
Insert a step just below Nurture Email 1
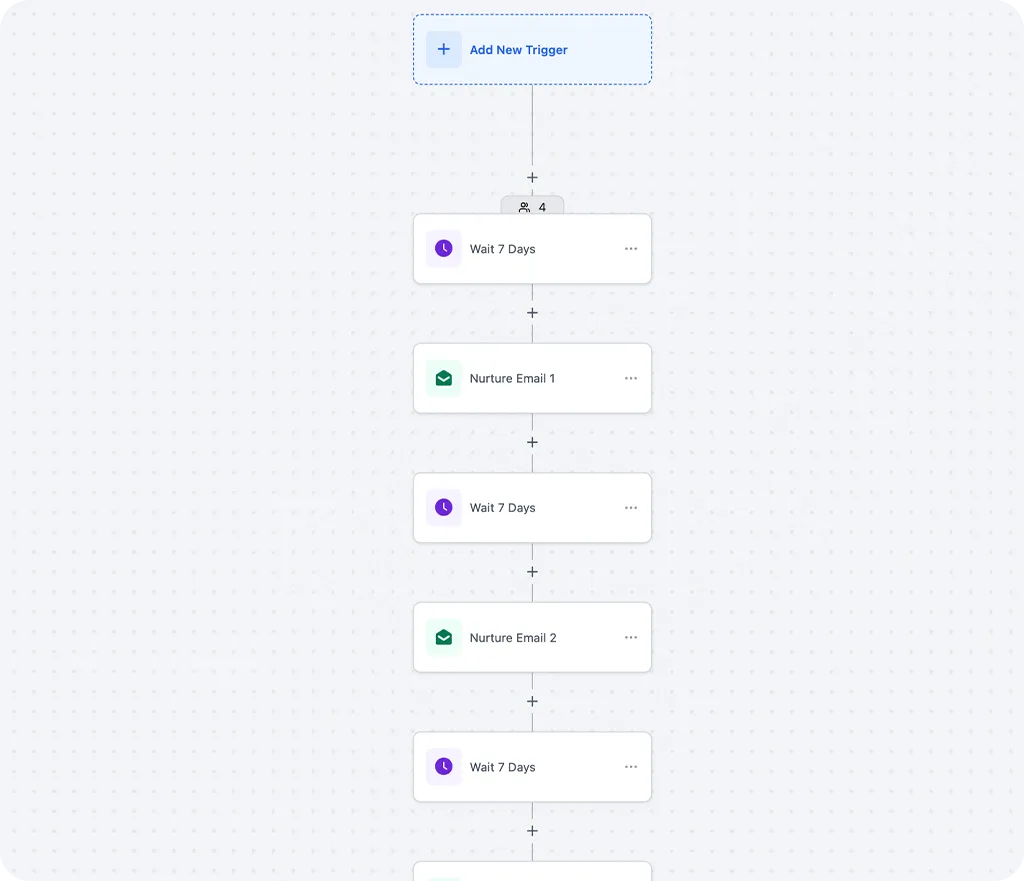532,442
